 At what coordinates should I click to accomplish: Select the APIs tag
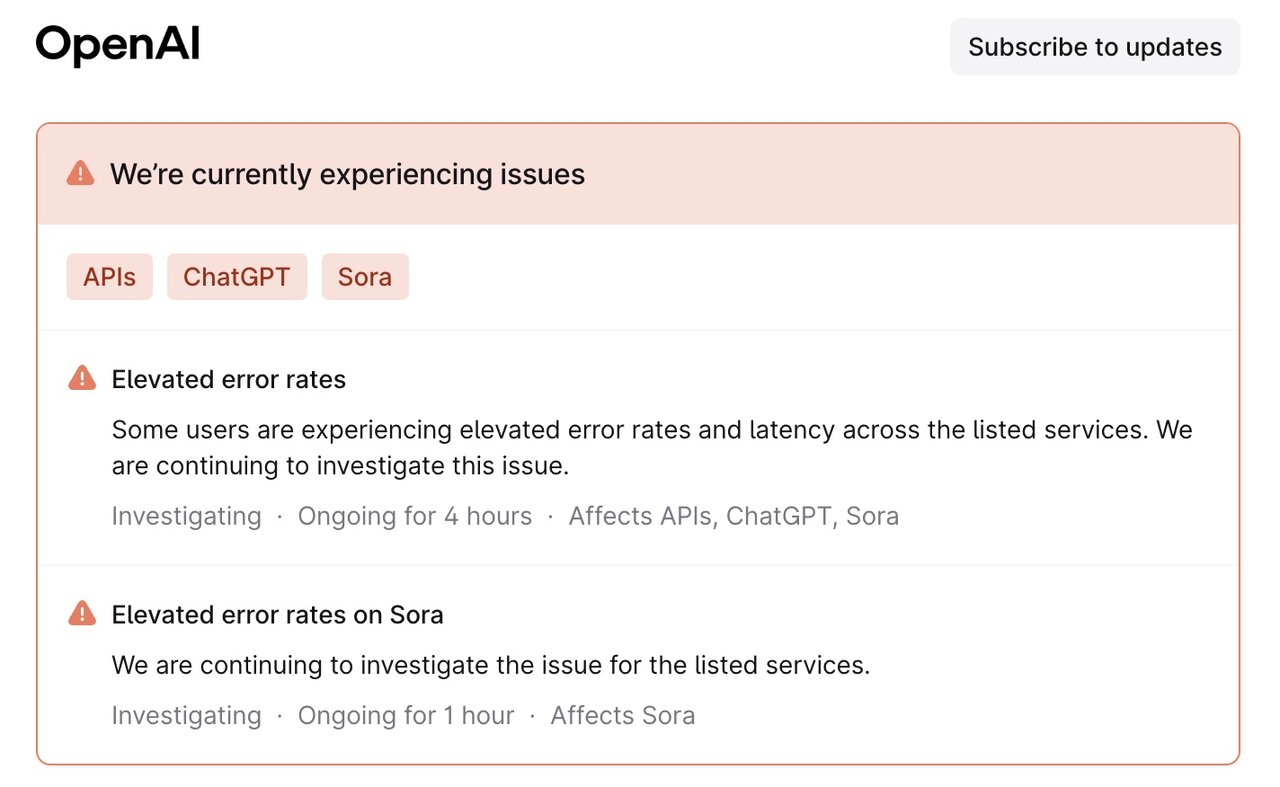tap(109, 277)
